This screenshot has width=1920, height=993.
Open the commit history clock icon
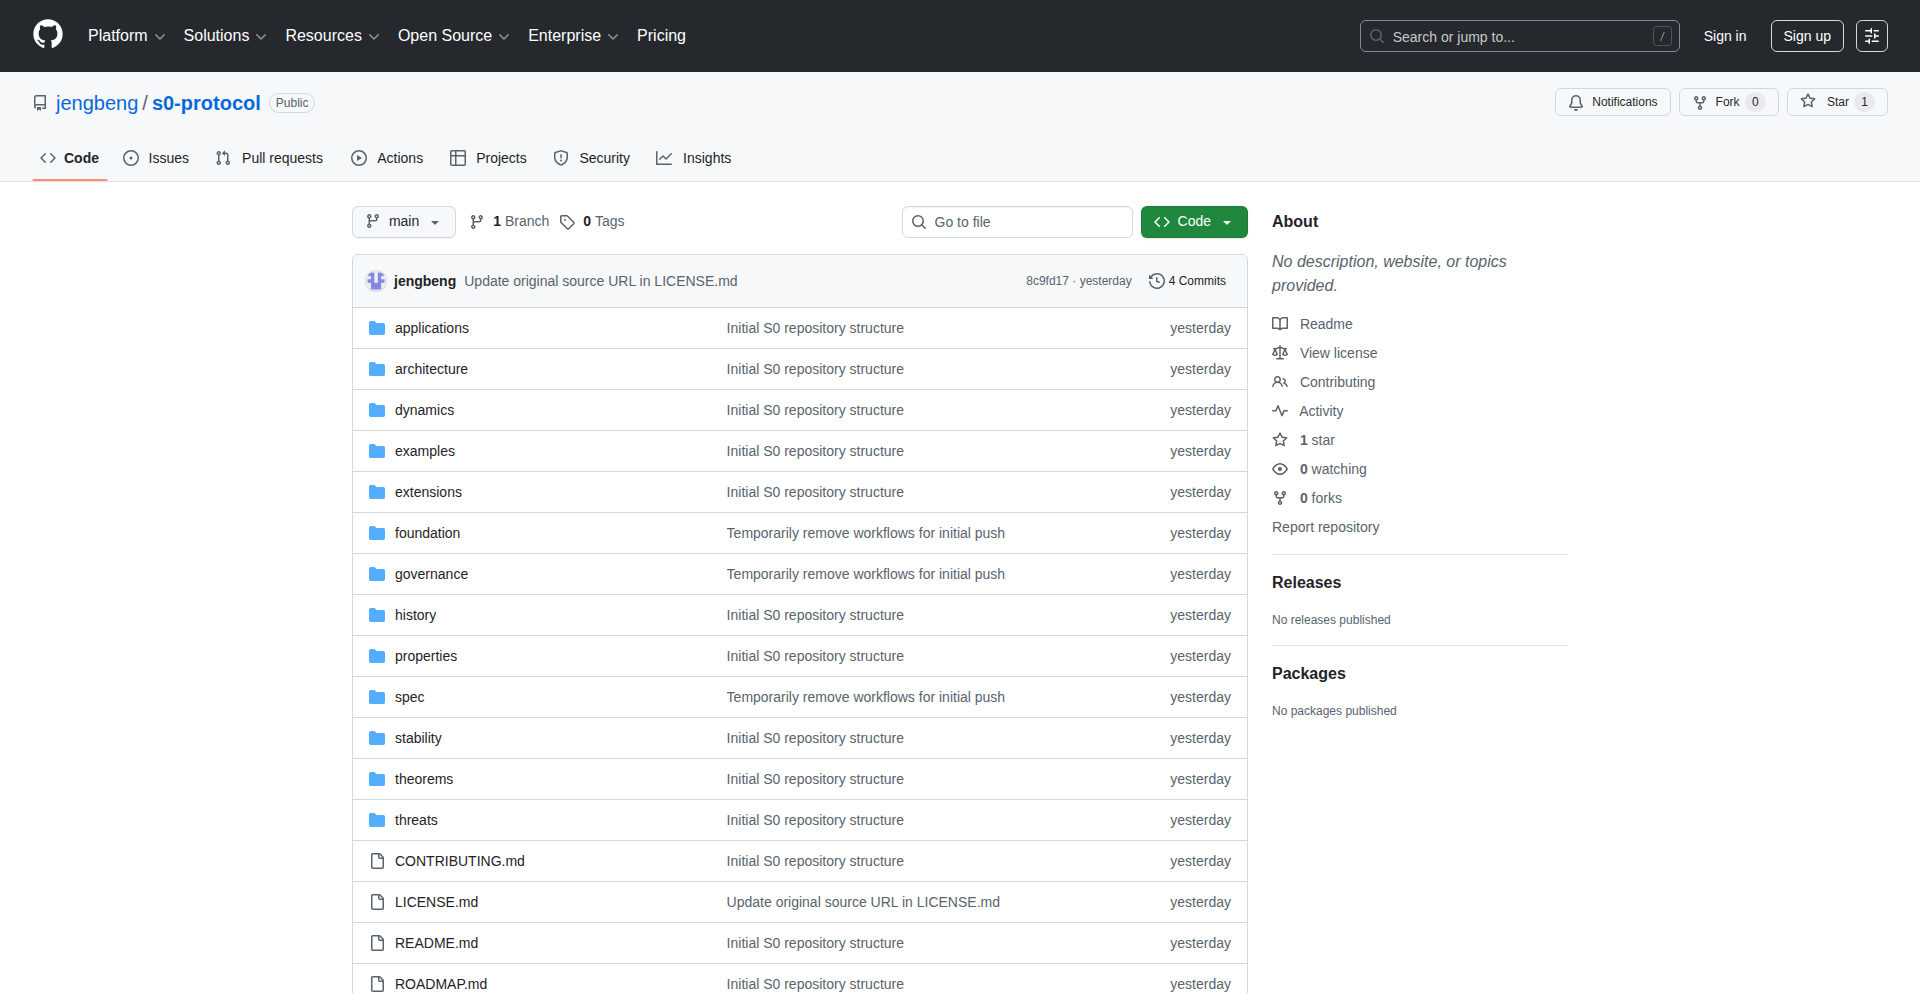click(1156, 281)
